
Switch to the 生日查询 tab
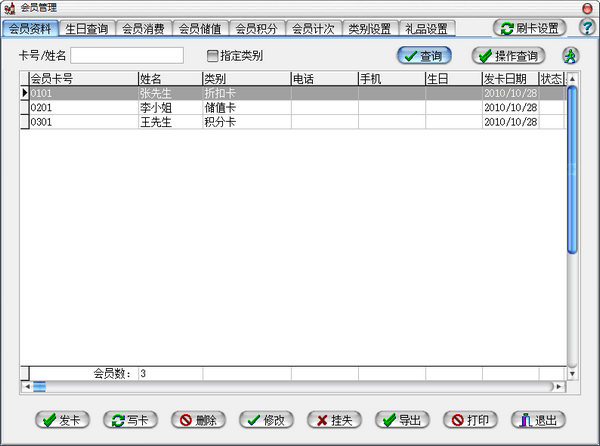point(88,29)
